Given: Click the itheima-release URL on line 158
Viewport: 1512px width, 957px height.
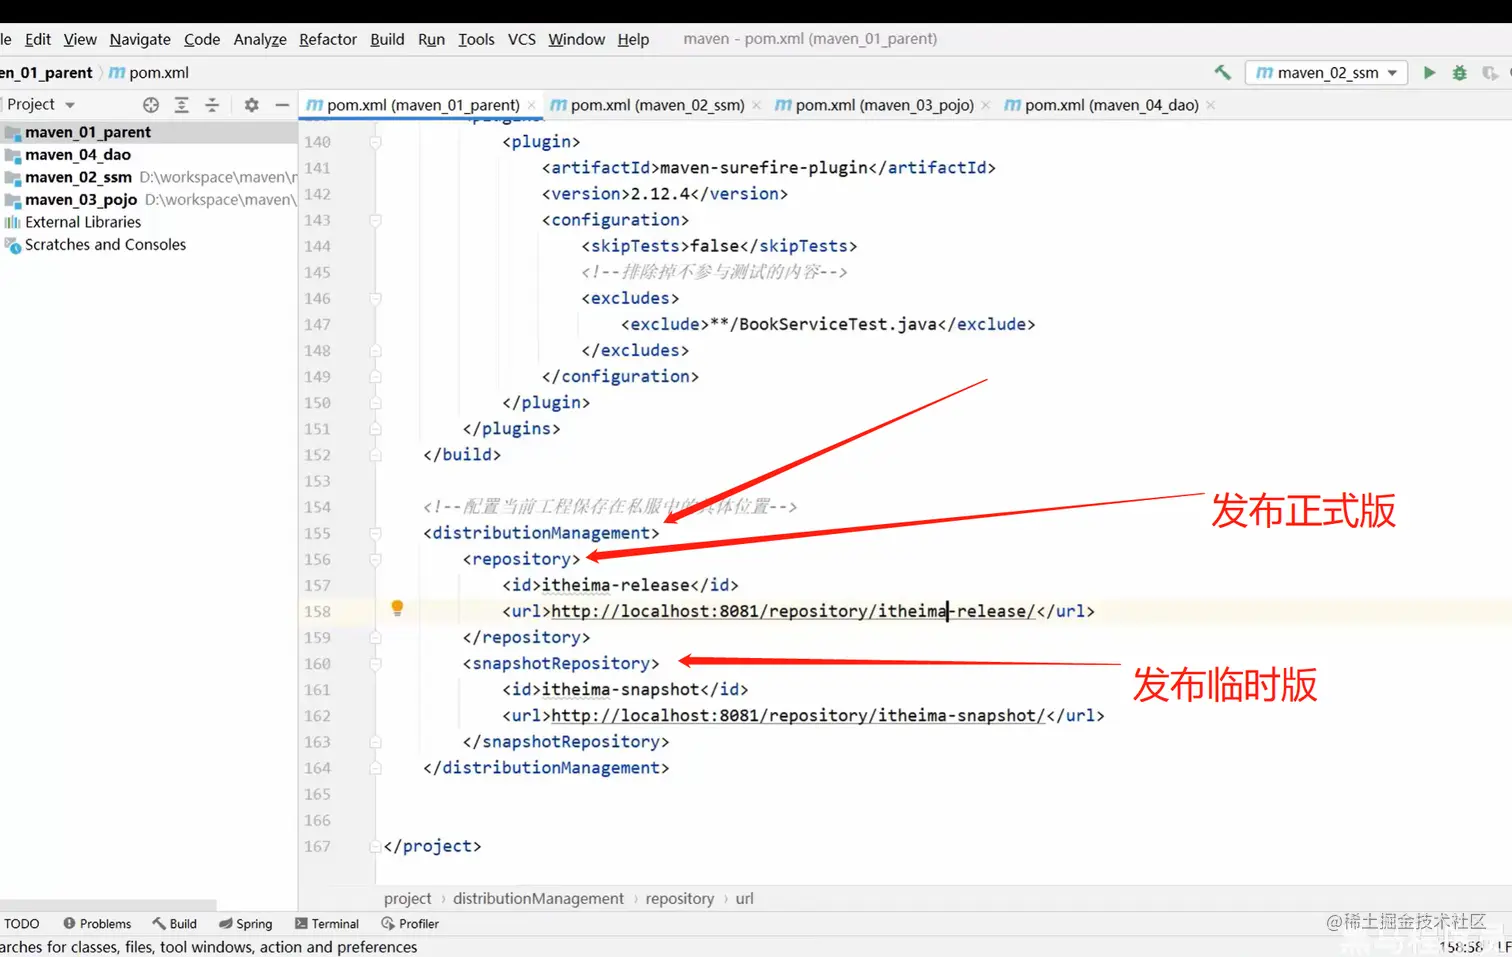Looking at the screenshot, I should coord(794,611).
